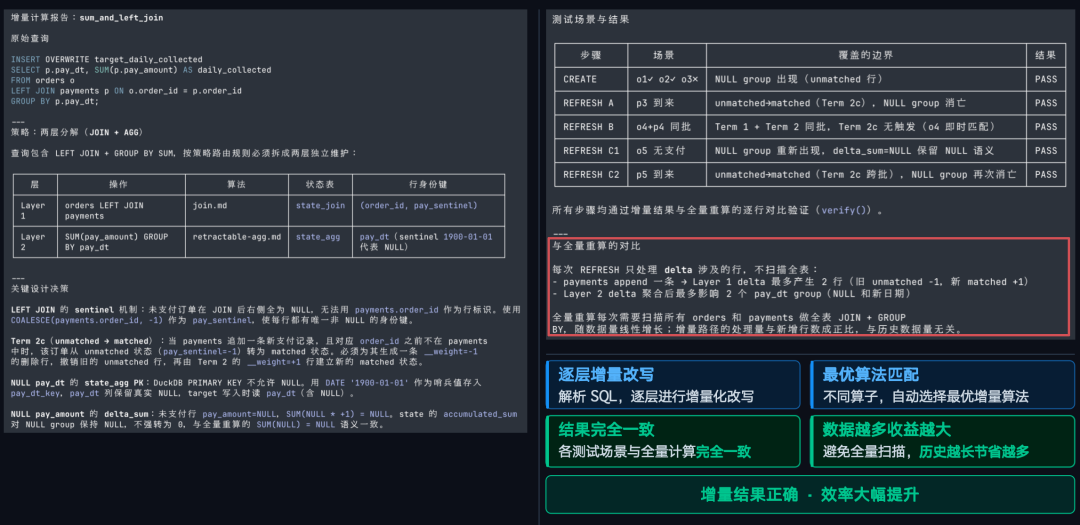Select the "原始查询" heading
Viewport: 1080px width, 525px height.
[x=30, y=39]
